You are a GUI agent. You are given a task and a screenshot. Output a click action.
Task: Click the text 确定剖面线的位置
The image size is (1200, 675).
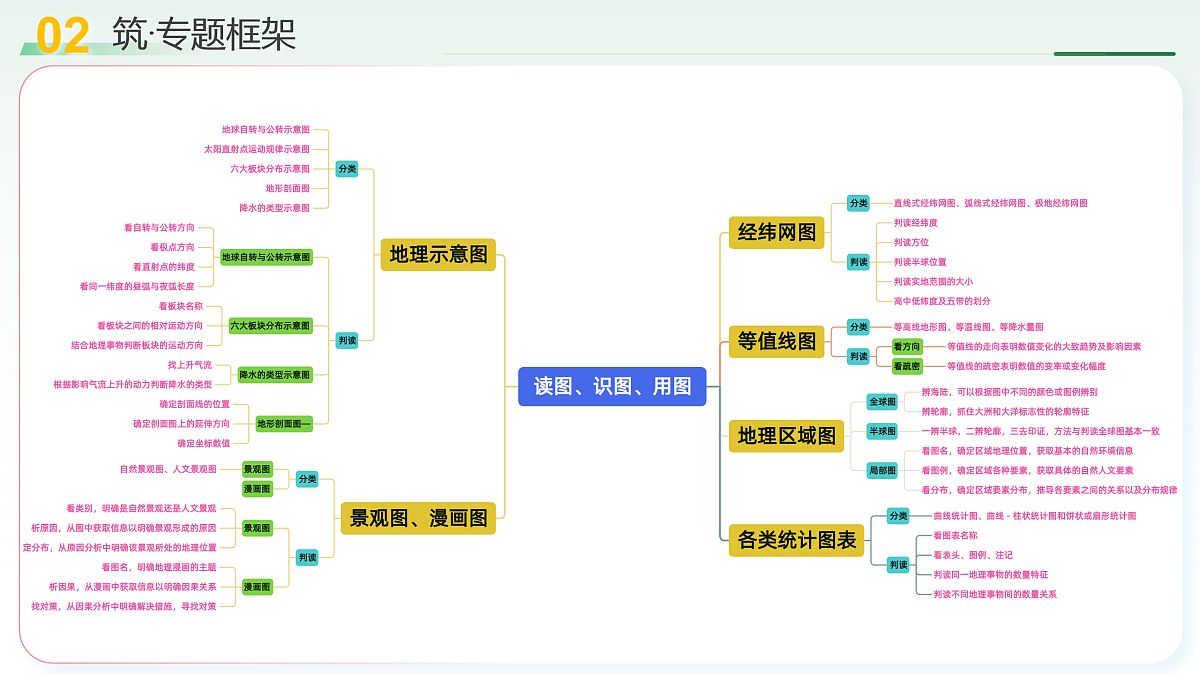(195, 404)
